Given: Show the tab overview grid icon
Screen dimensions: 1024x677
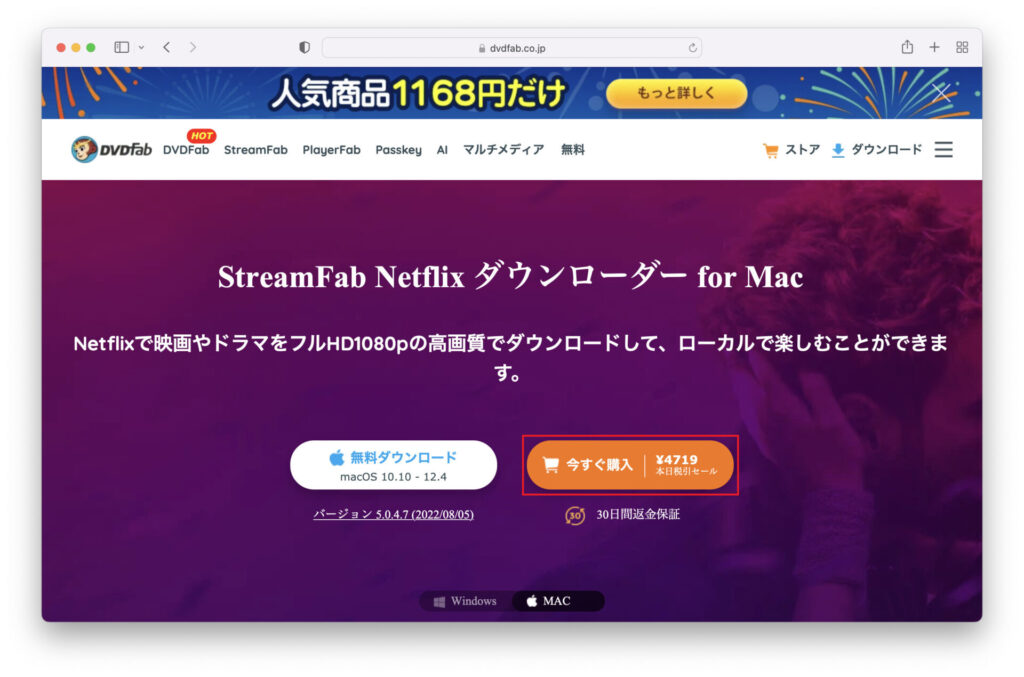Looking at the screenshot, I should 962,47.
